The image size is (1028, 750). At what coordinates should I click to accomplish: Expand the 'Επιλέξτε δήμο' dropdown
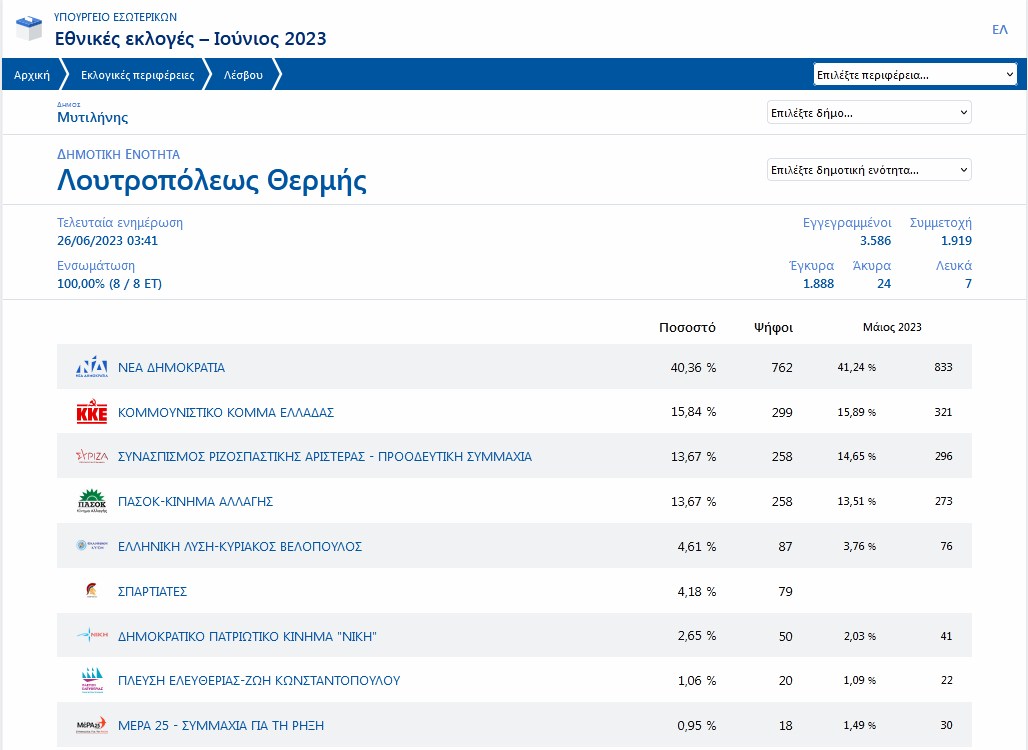[869, 113]
